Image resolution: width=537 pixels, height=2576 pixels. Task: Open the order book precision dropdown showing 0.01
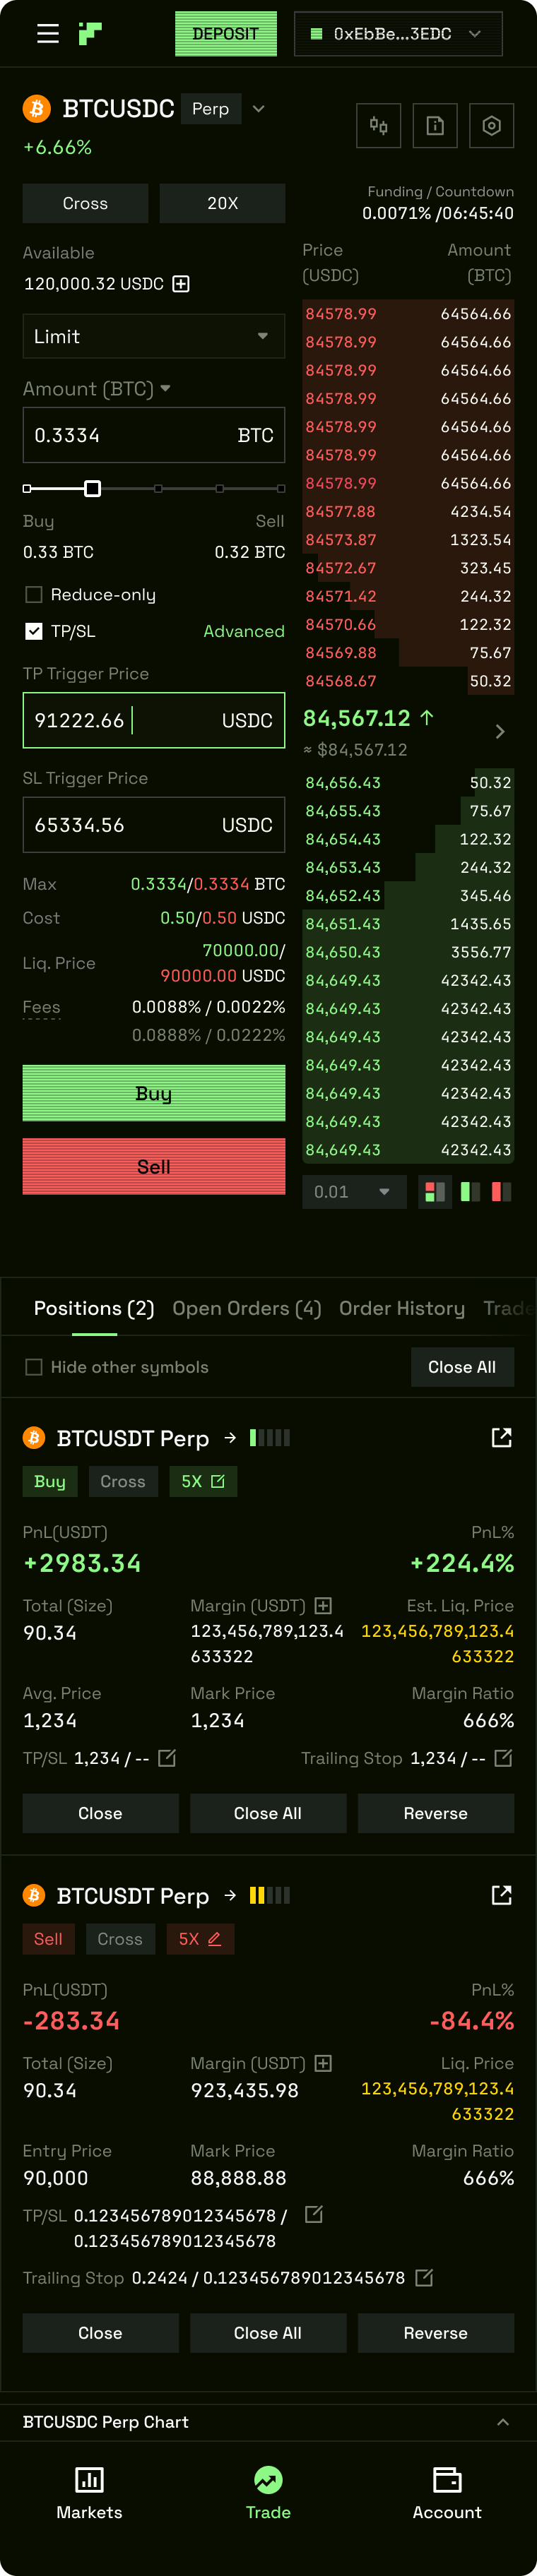(x=353, y=1191)
